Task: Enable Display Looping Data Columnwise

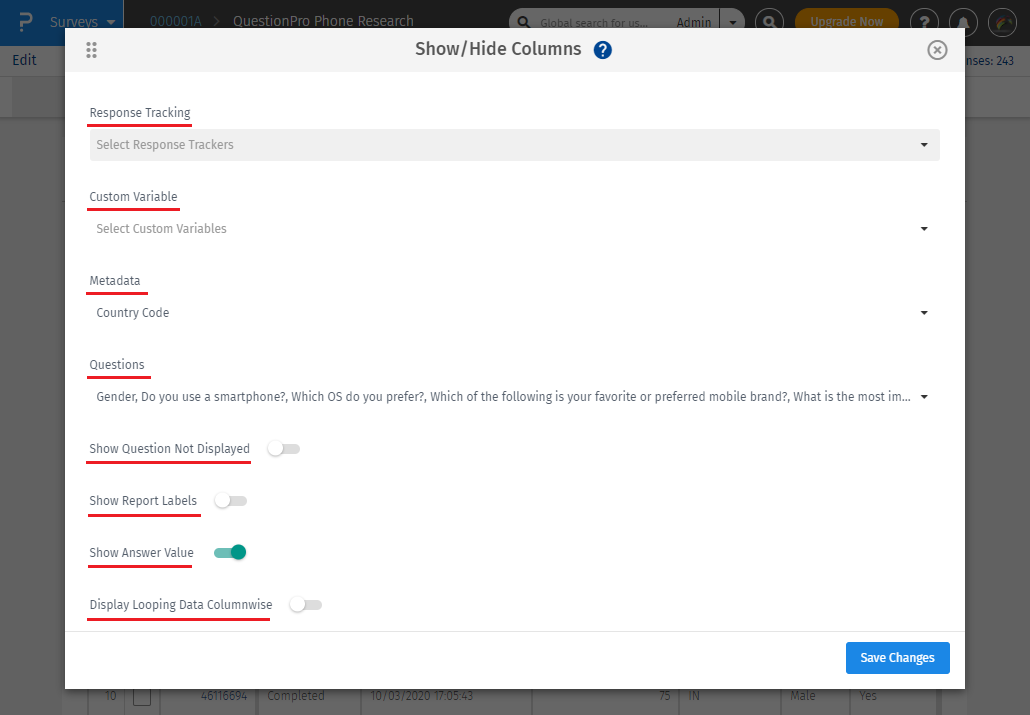Action: tap(305, 604)
